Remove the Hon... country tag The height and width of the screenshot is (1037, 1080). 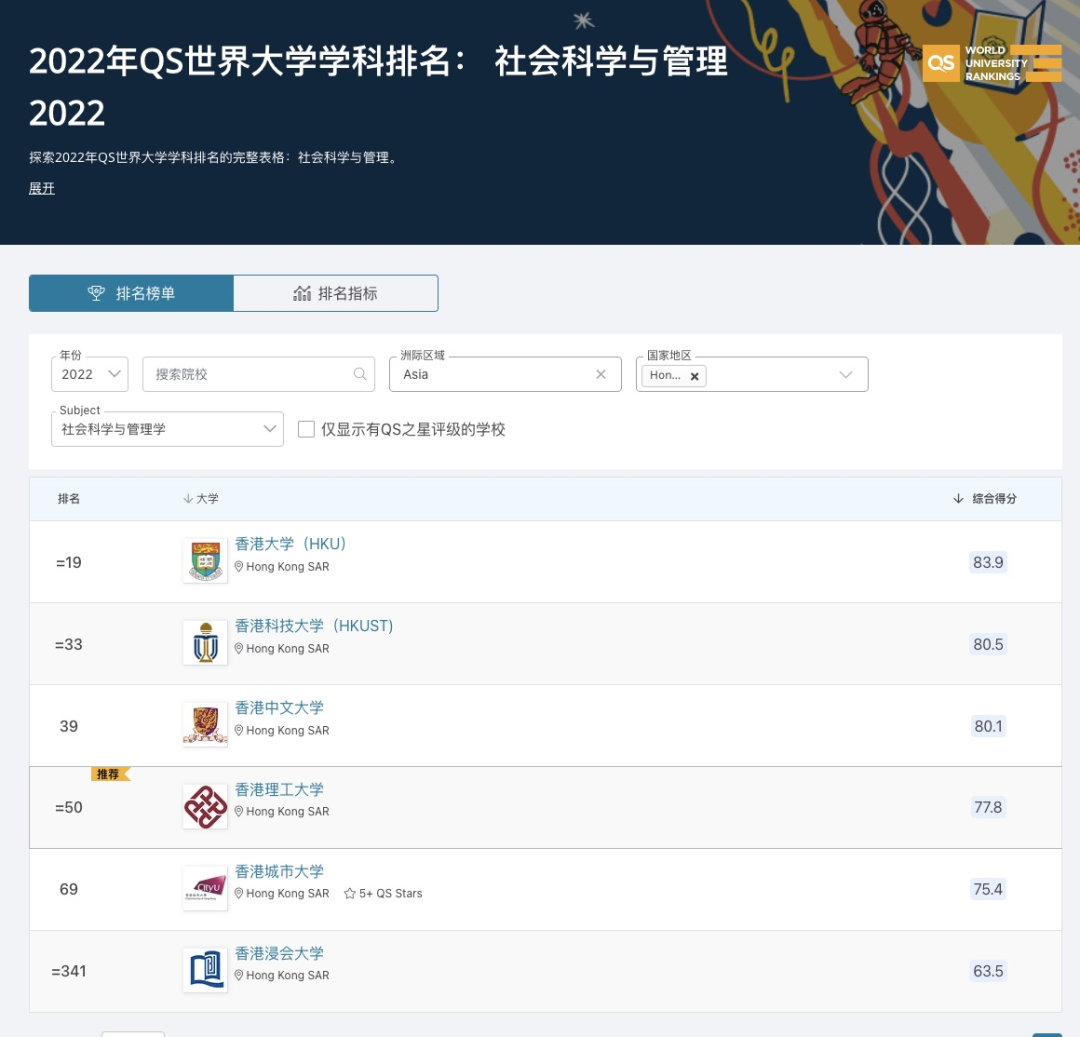click(x=694, y=376)
